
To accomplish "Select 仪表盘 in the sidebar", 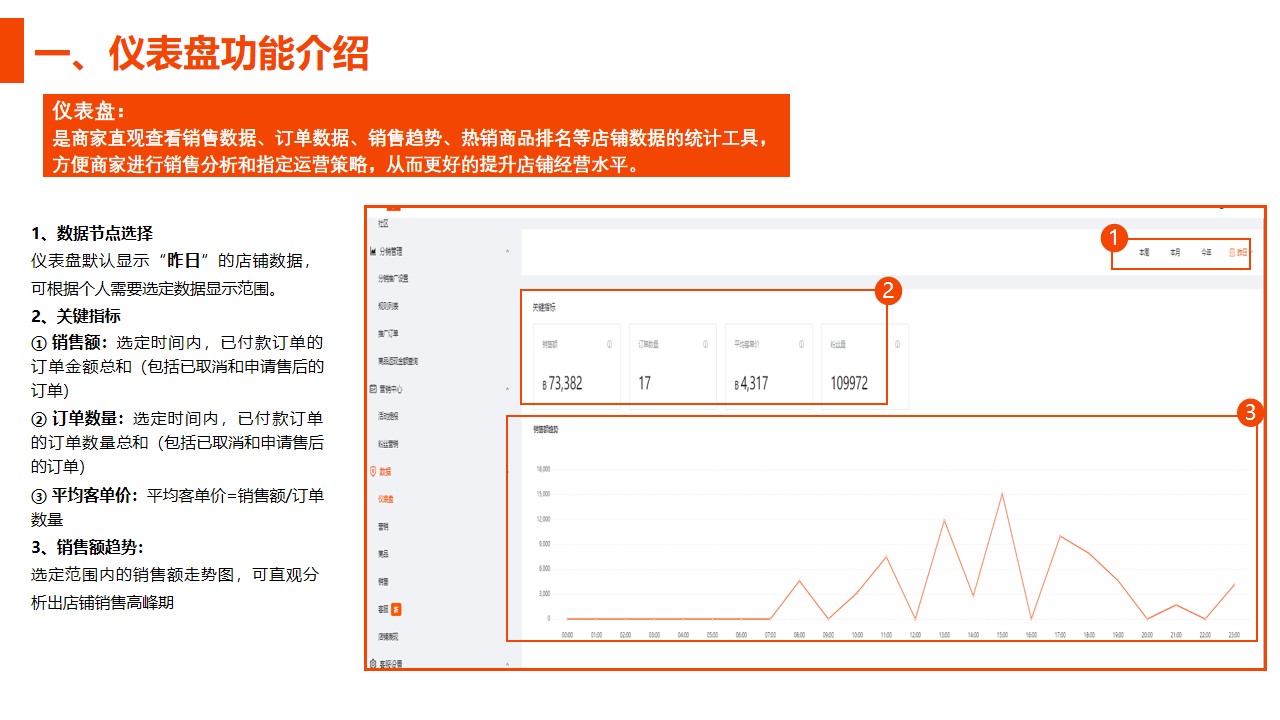I will 386,499.
